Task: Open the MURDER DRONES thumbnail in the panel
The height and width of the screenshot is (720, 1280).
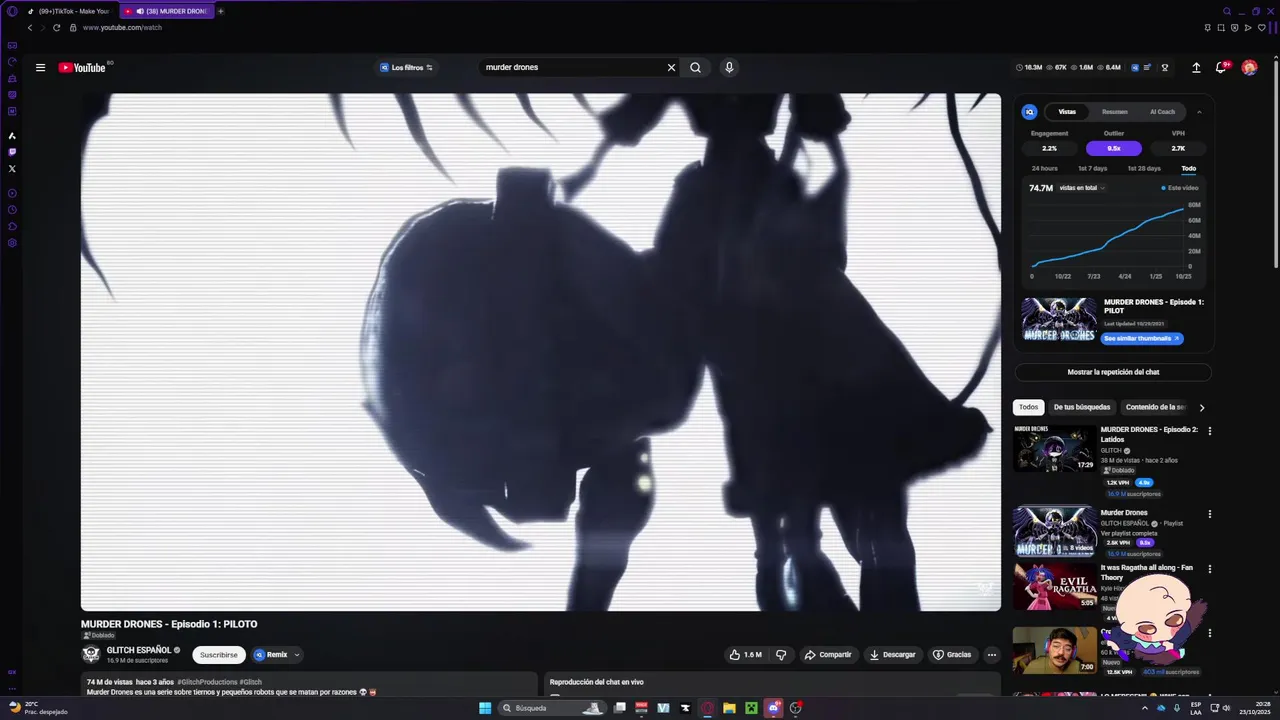Action: [x=1059, y=321]
